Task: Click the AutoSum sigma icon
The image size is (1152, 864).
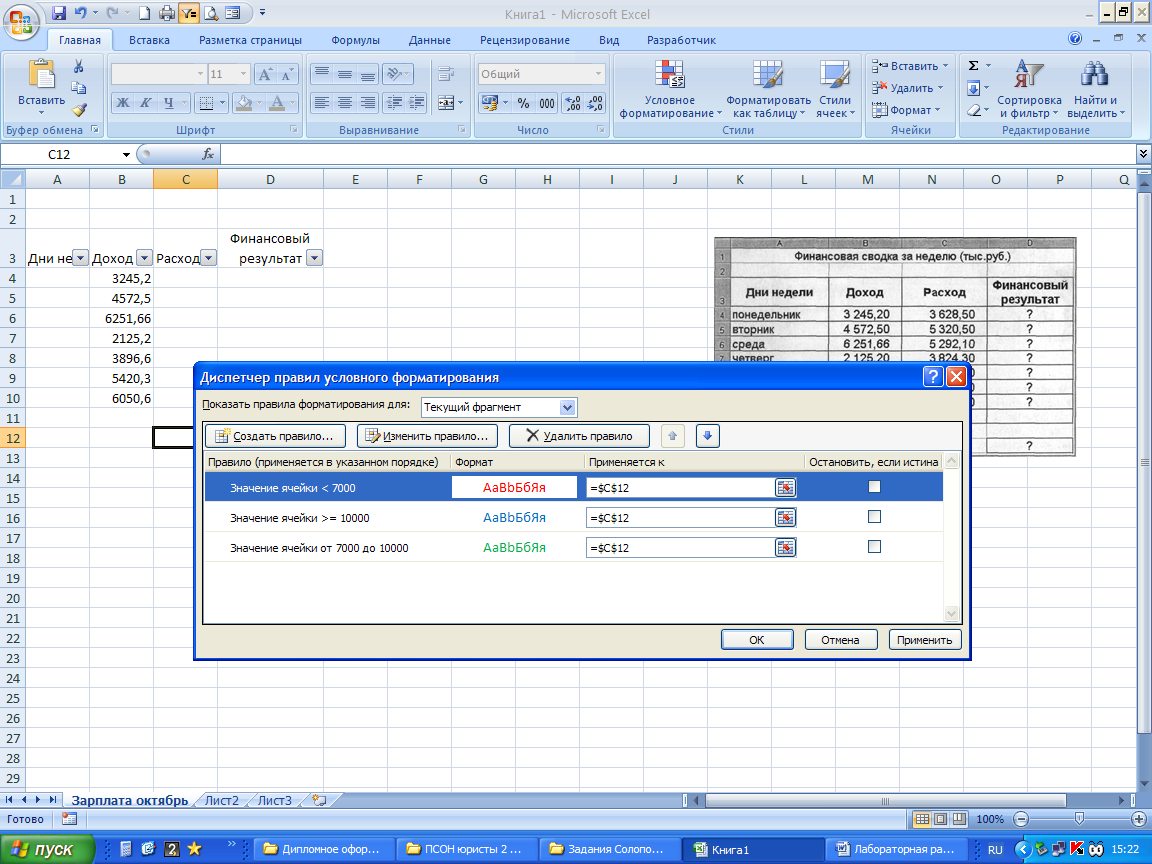Action: pyautogui.click(x=973, y=65)
